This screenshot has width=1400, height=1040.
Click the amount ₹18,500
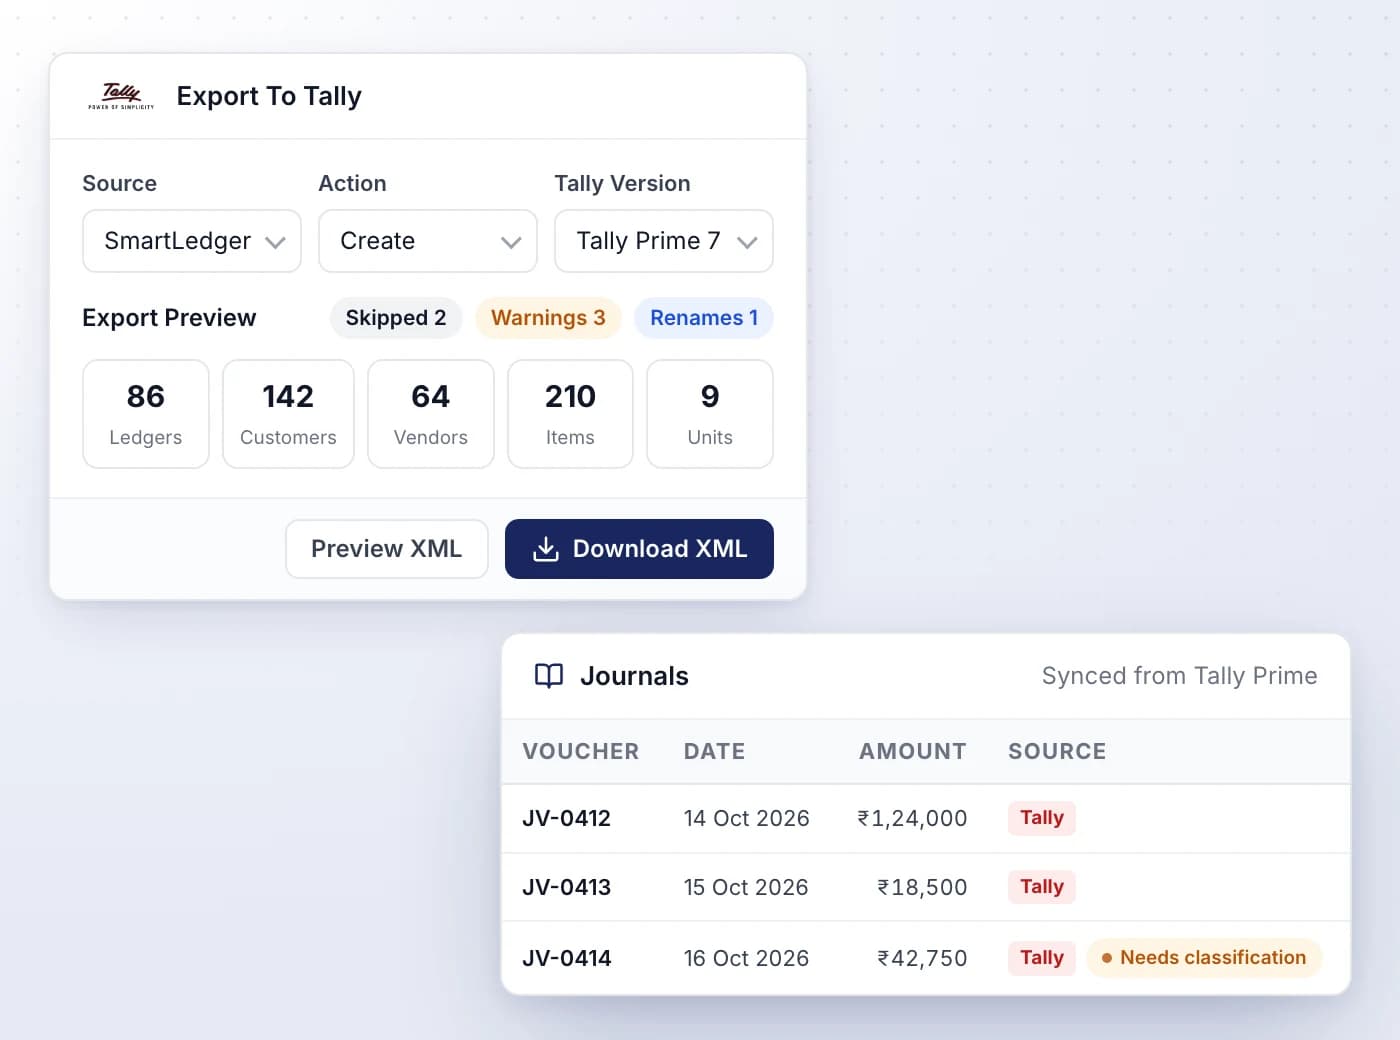click(x=922, y=887)
